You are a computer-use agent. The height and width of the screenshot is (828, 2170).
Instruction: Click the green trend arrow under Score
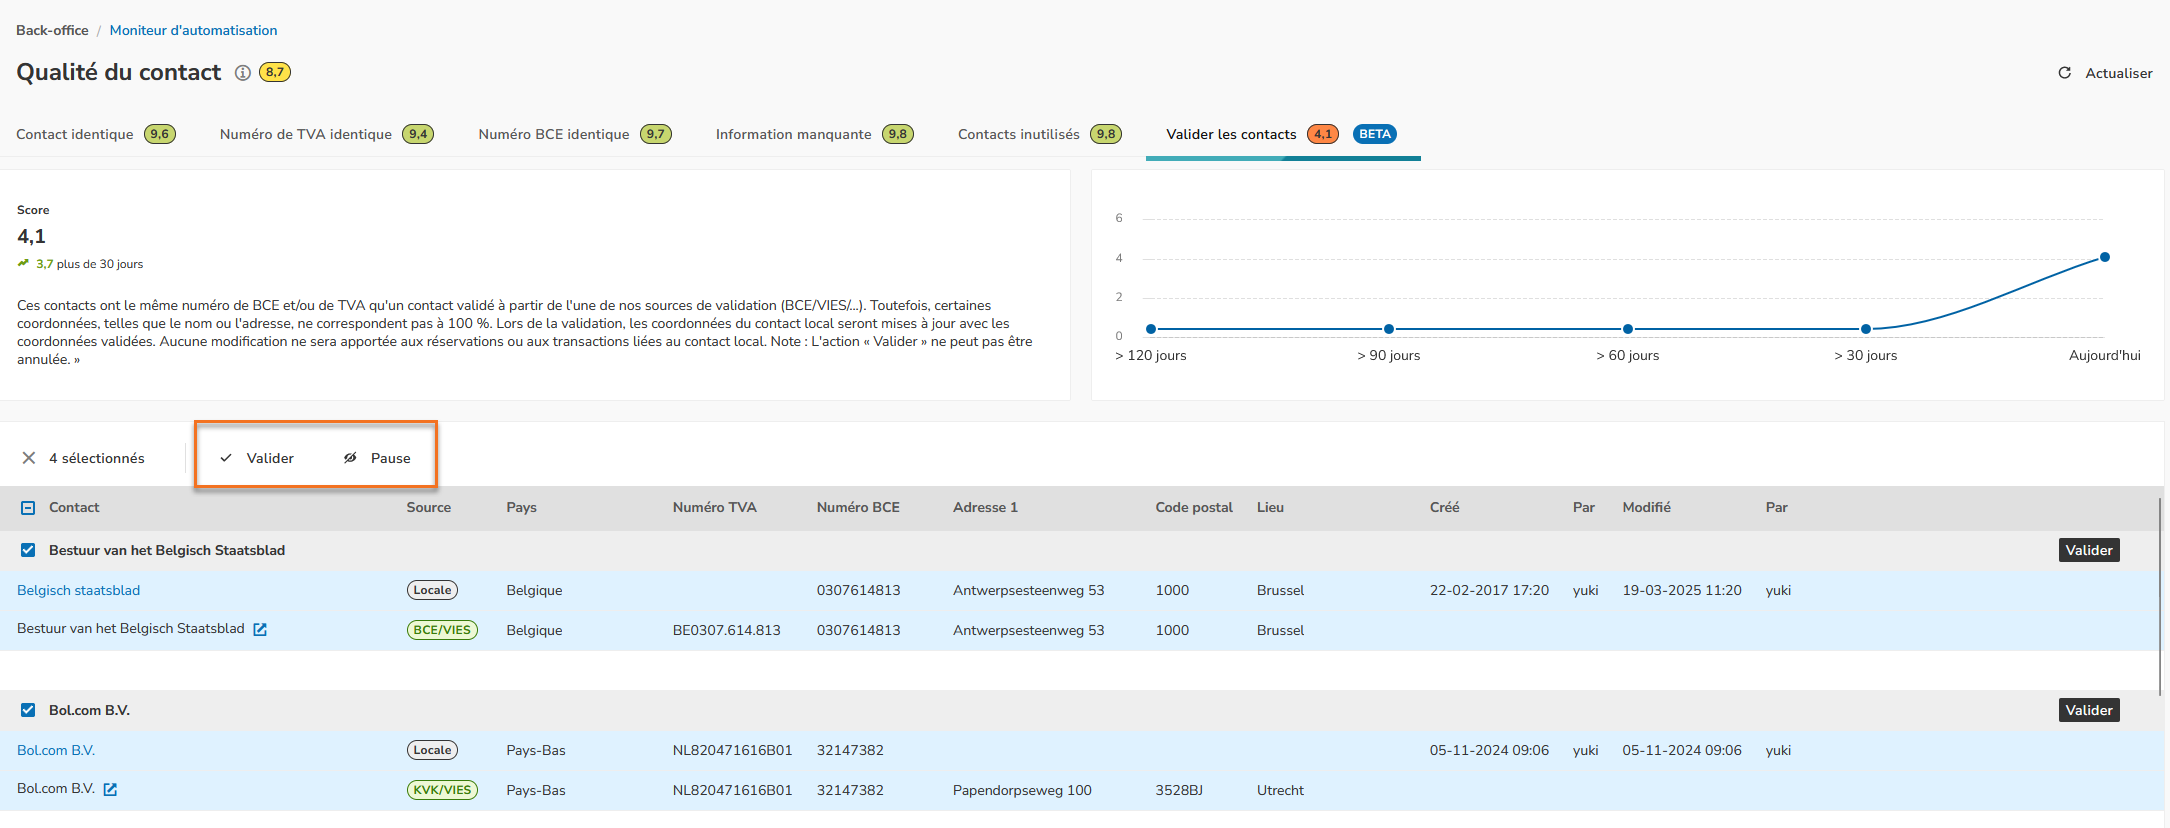click(23, 263)
